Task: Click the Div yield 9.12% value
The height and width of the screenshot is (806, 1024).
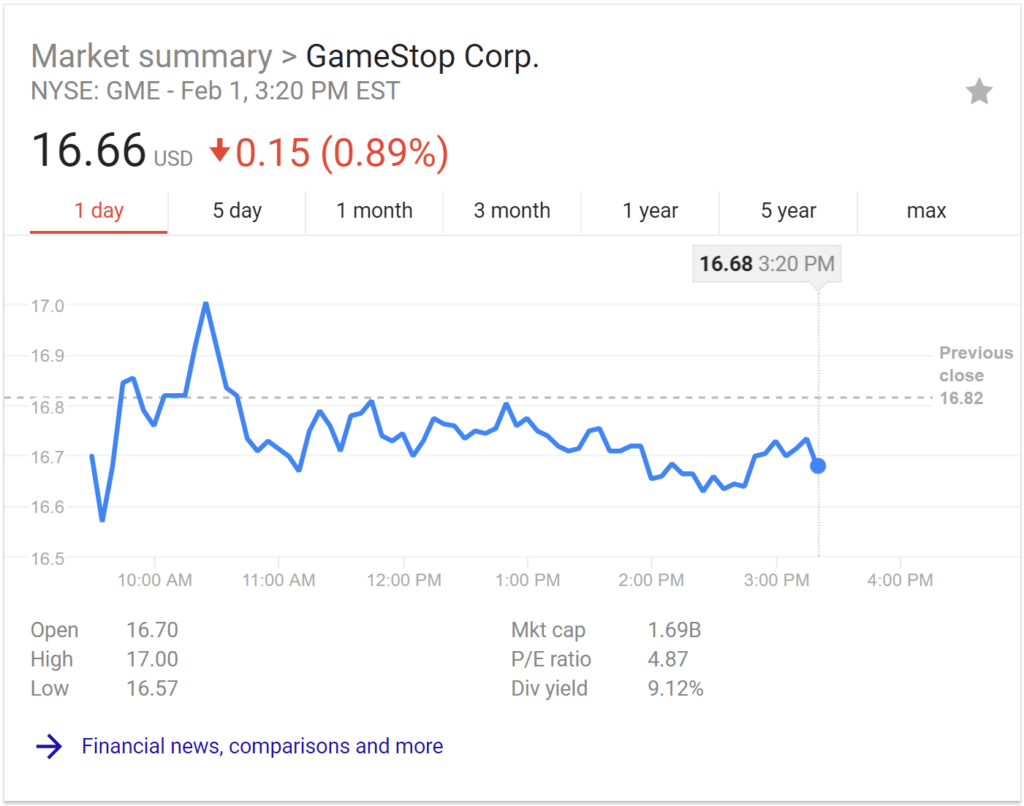Action: point(675,688)
